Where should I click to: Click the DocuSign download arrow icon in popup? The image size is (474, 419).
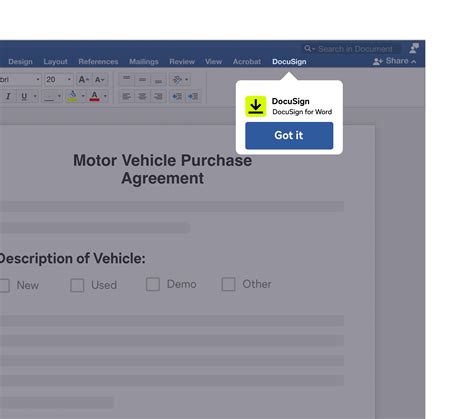tap(256, 106)
